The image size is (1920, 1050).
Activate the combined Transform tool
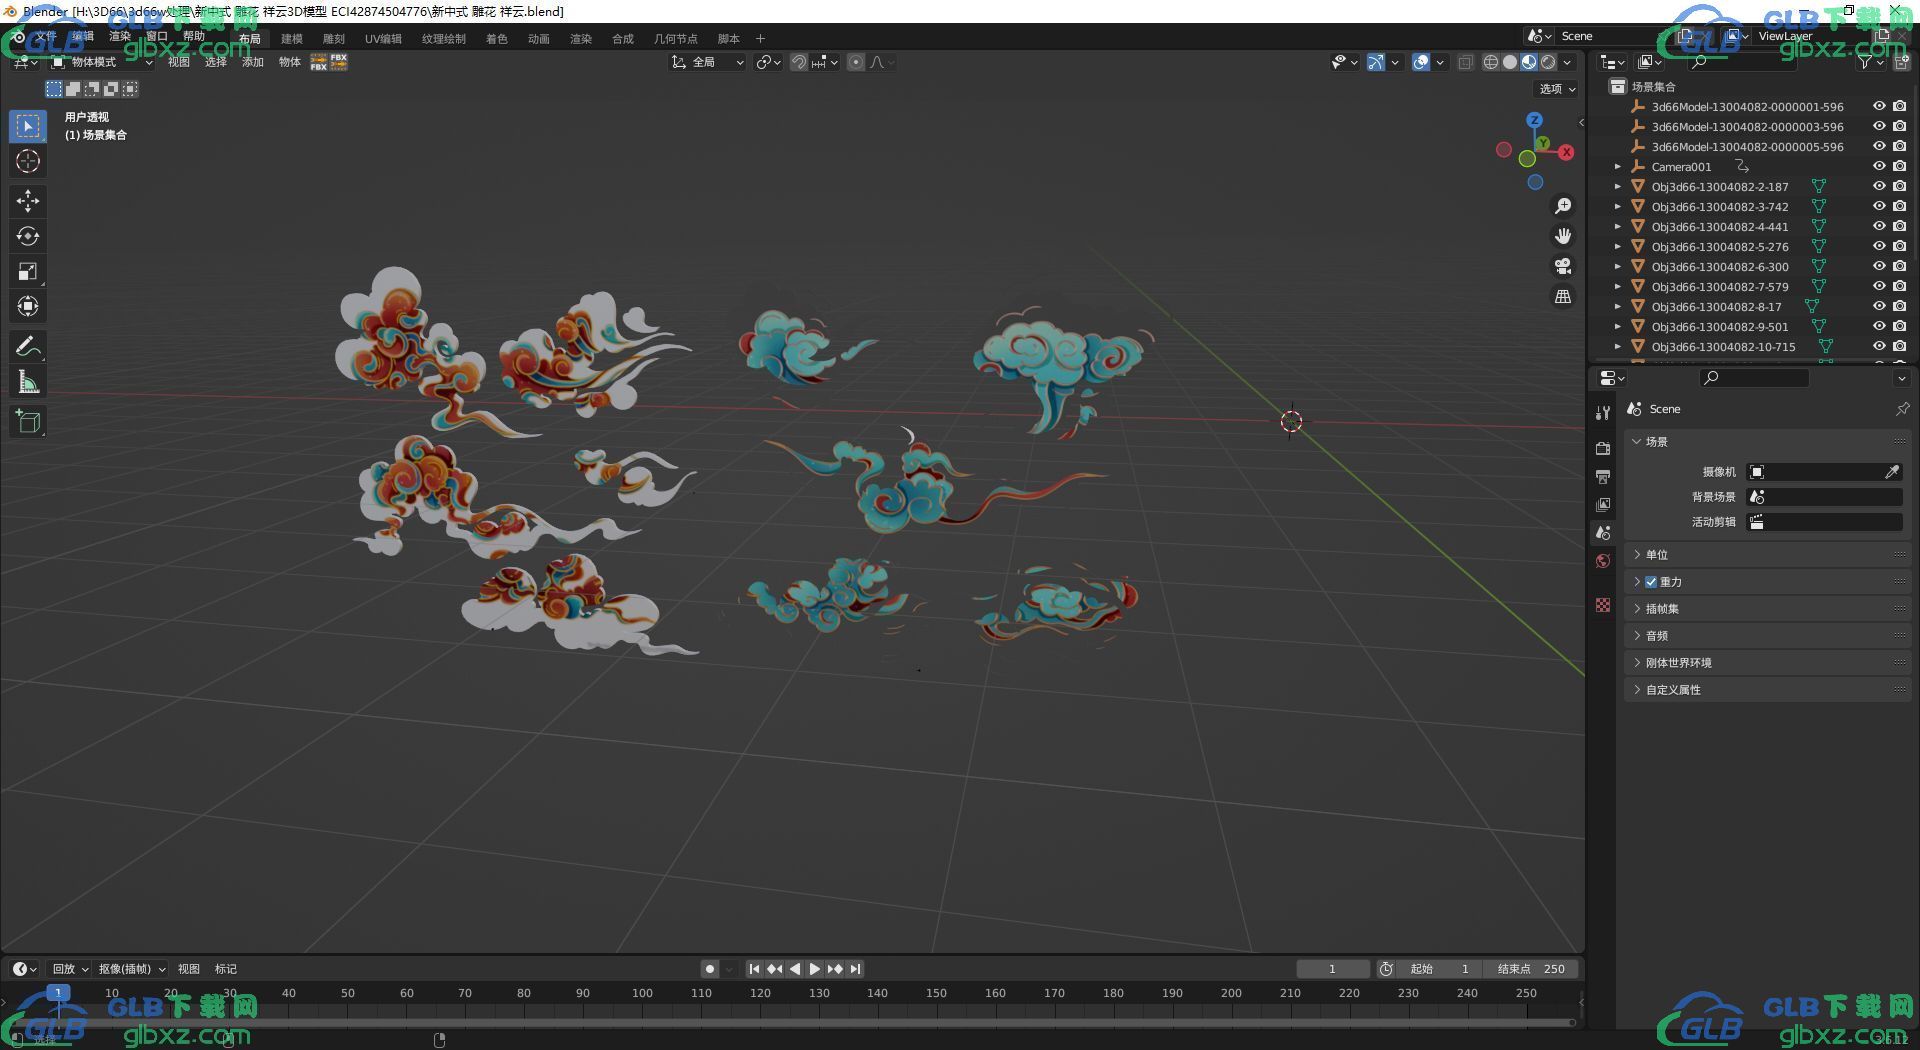point(28,306)
